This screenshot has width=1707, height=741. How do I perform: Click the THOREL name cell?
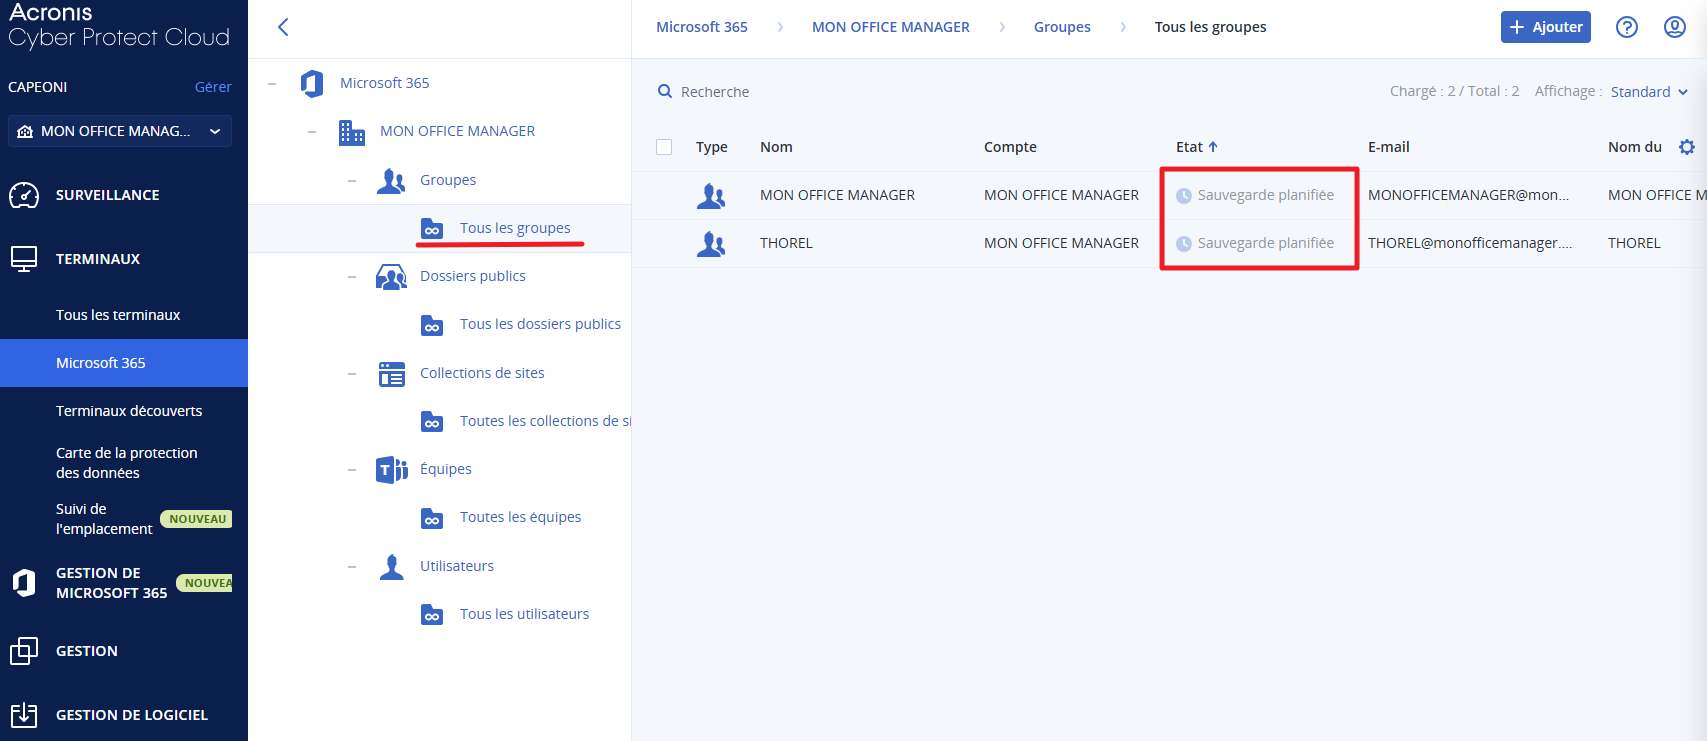click(x=786, y=243)
